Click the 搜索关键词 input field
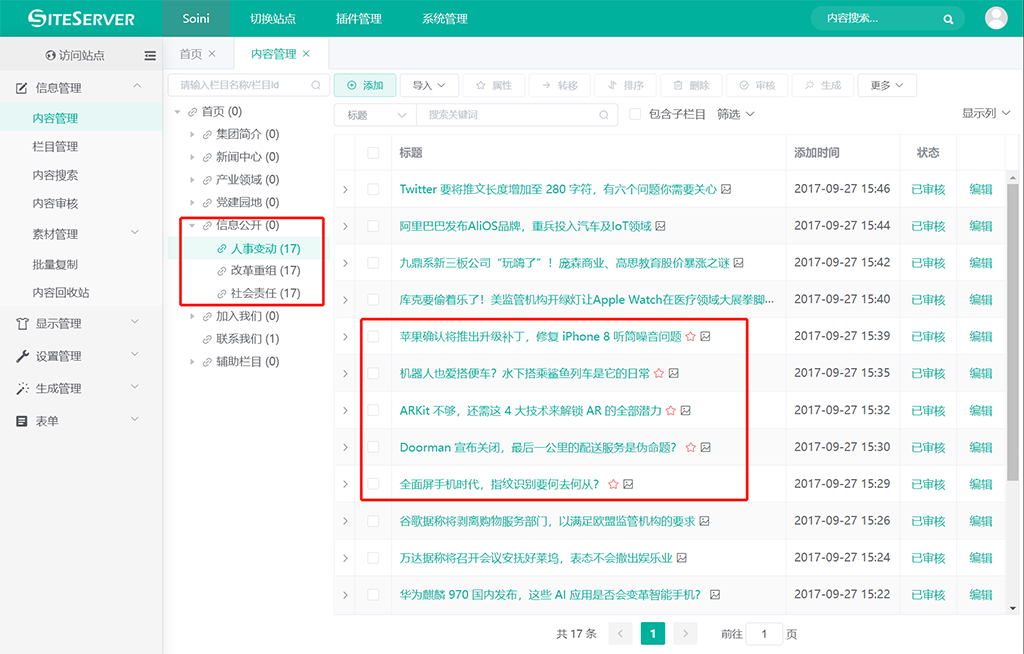Viewport: 1024px width, 654px height. [x=515, y=115]
